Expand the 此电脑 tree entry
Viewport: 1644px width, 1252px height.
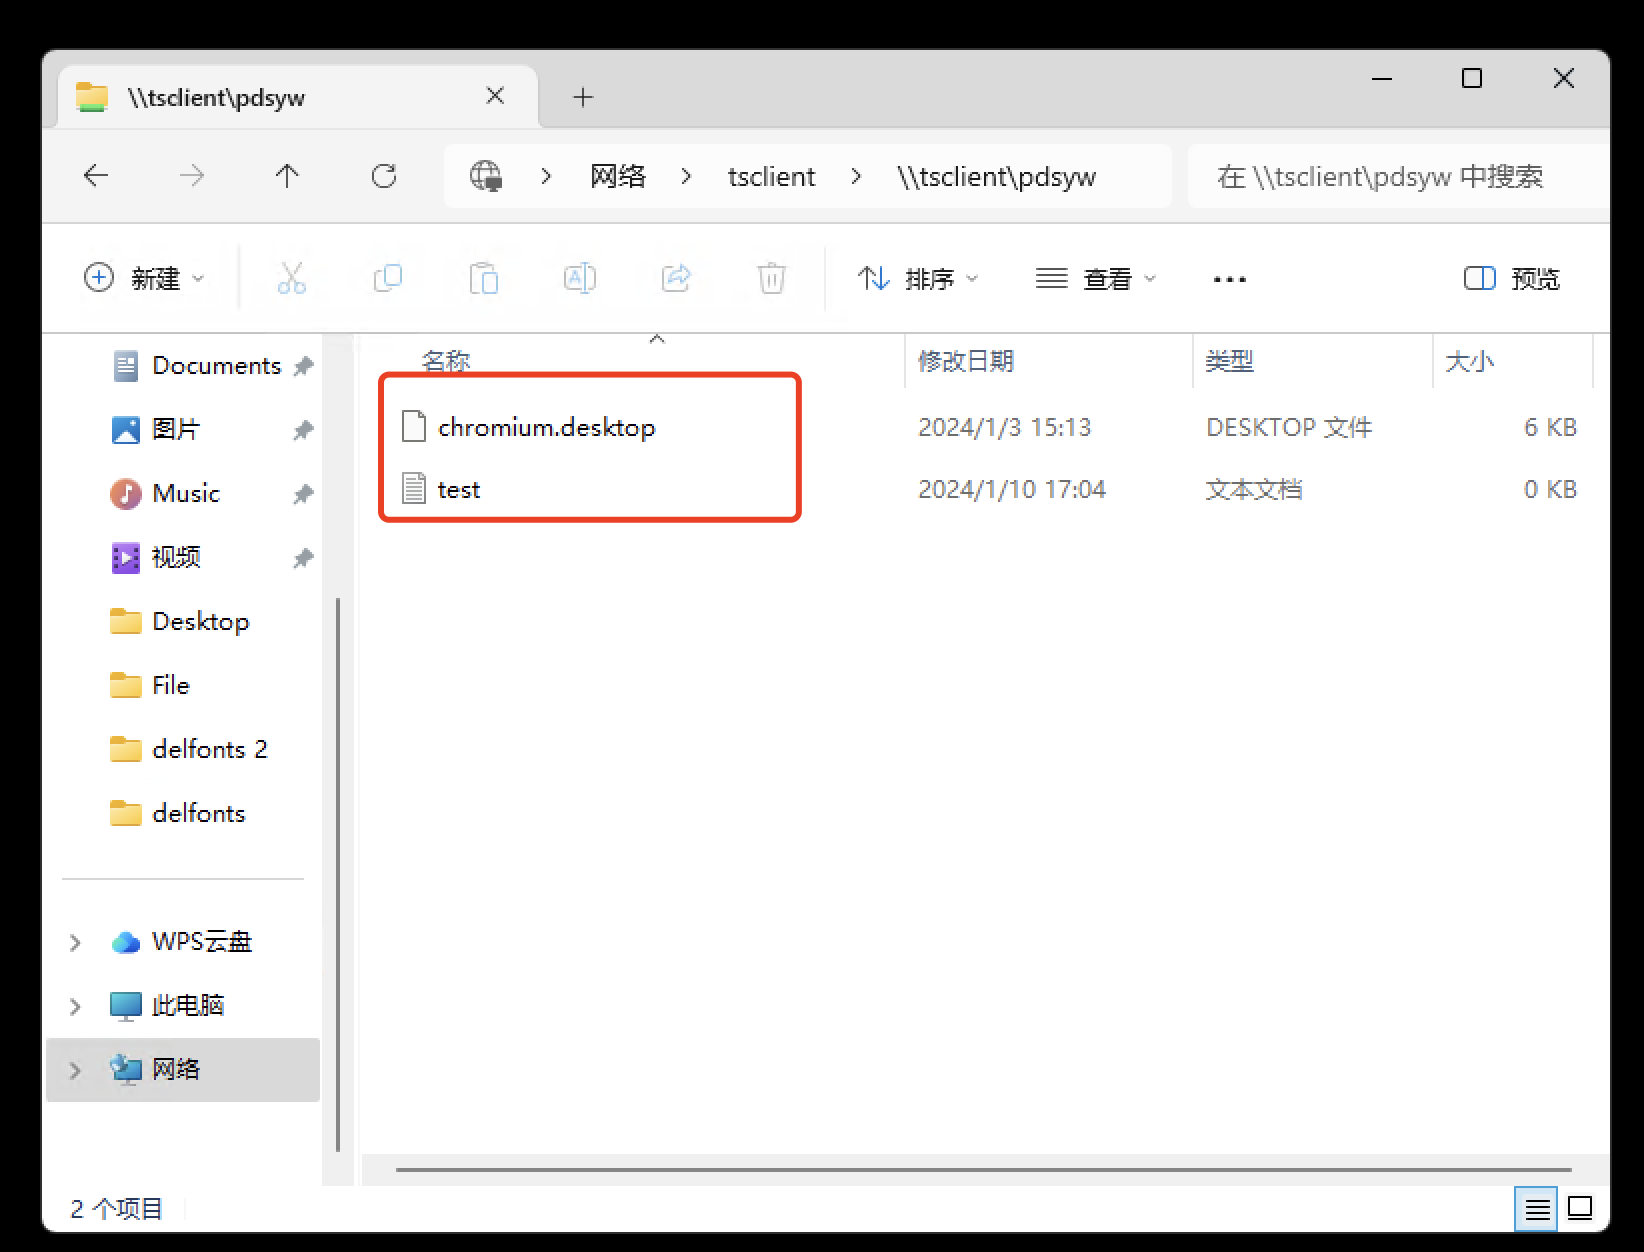click(x=75, y=1006)
